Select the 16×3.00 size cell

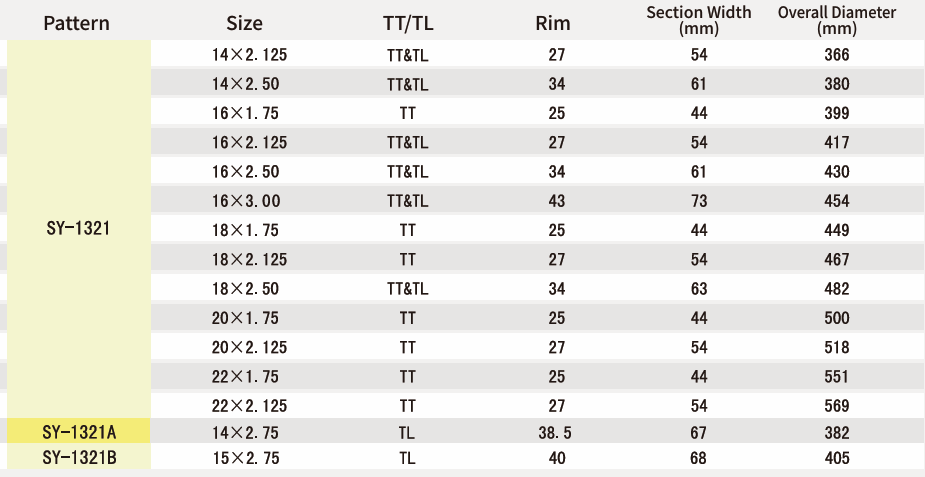pyautogui.click(x=246, y=201)
